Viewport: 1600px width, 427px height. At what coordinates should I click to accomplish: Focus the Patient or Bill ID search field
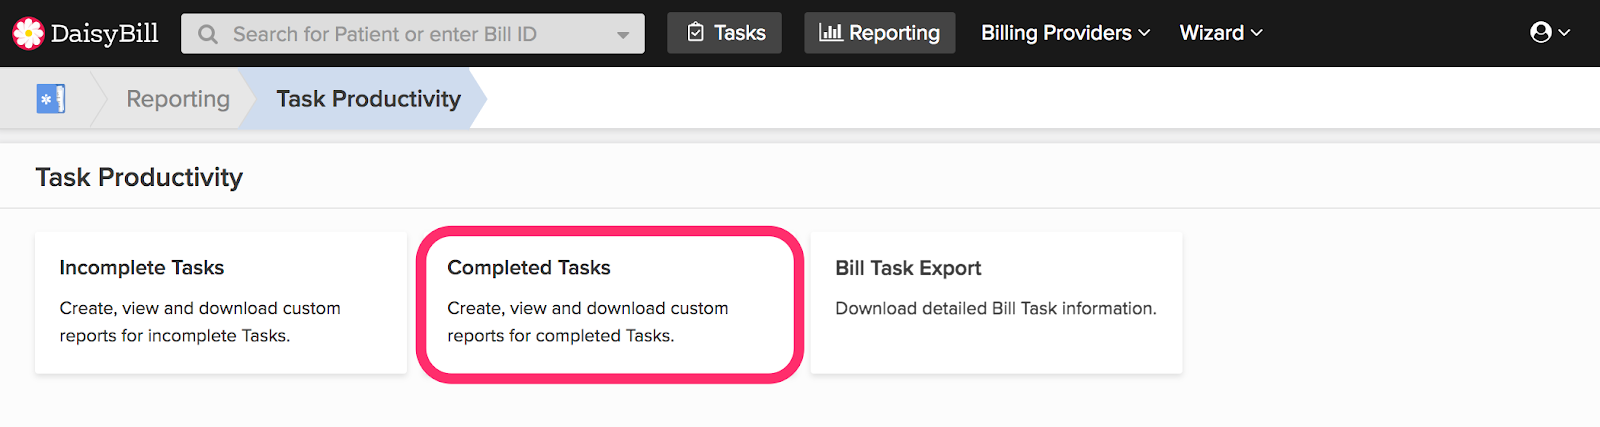(x=413, y=34)
